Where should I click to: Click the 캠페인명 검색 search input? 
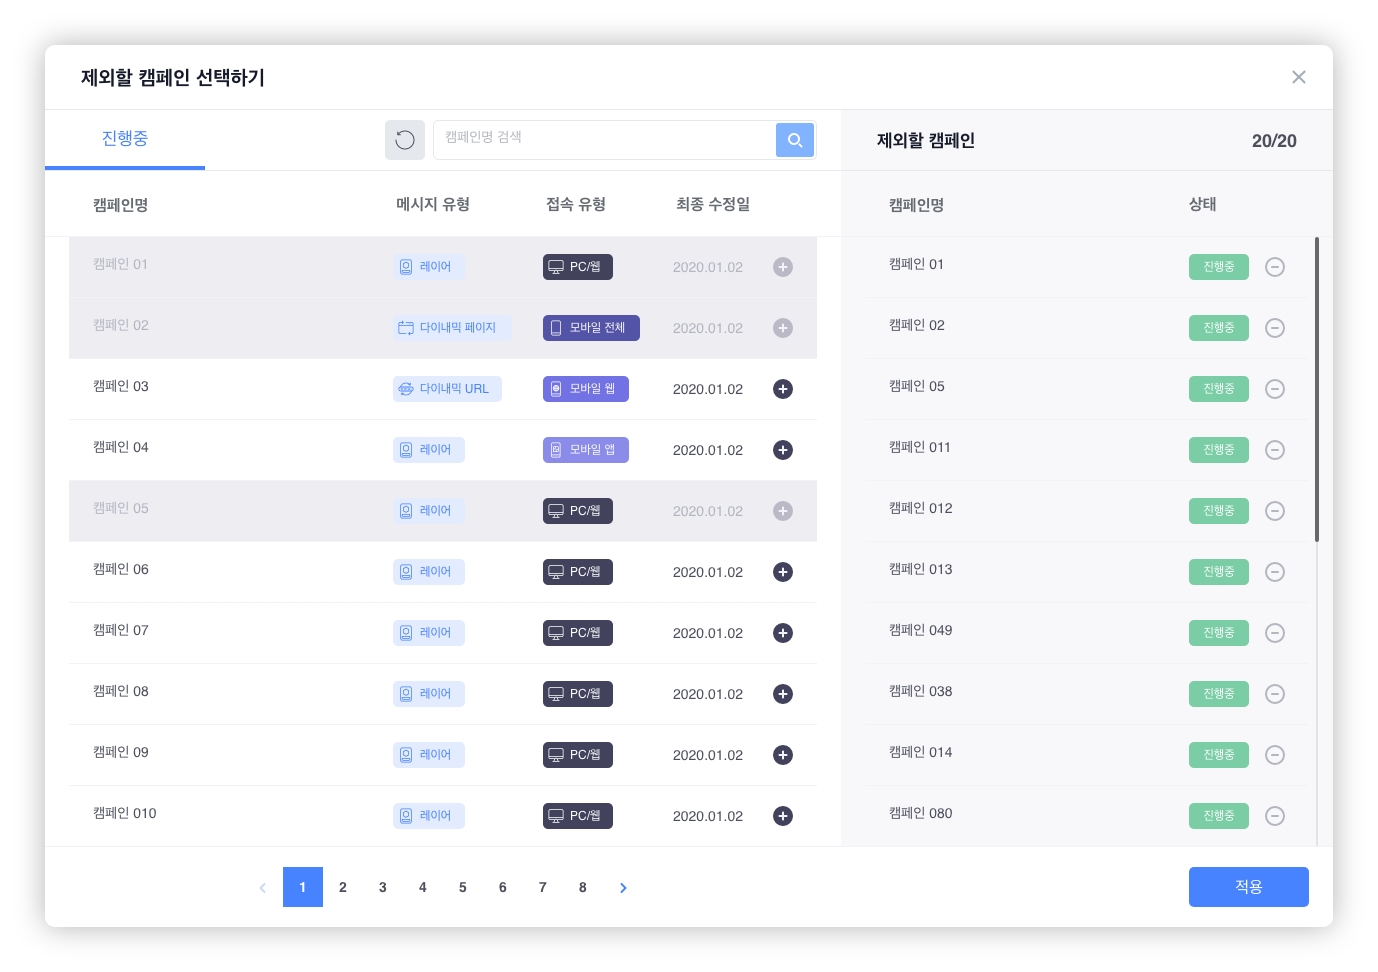(x=605, y=139)
